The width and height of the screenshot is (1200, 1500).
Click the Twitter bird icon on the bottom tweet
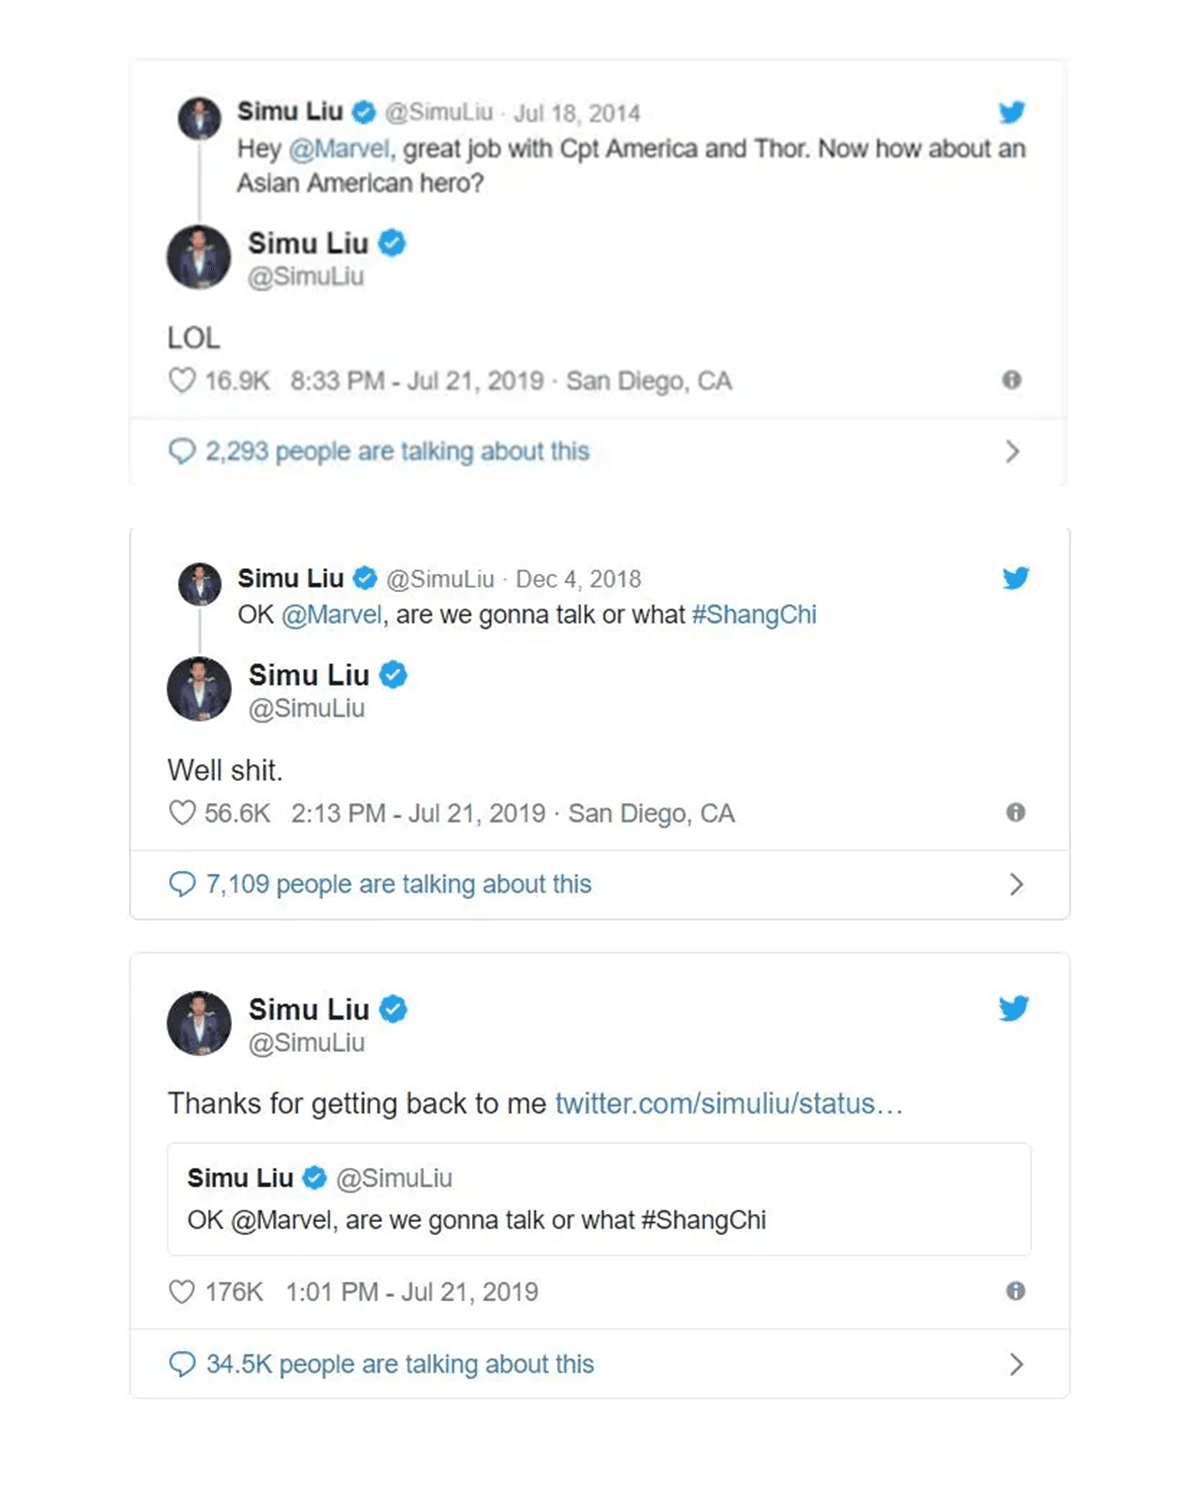(x=1013, y=1008)
